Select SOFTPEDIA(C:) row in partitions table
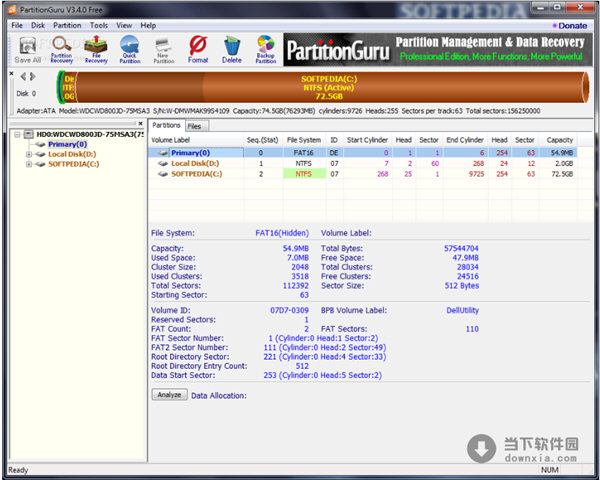 363,174
